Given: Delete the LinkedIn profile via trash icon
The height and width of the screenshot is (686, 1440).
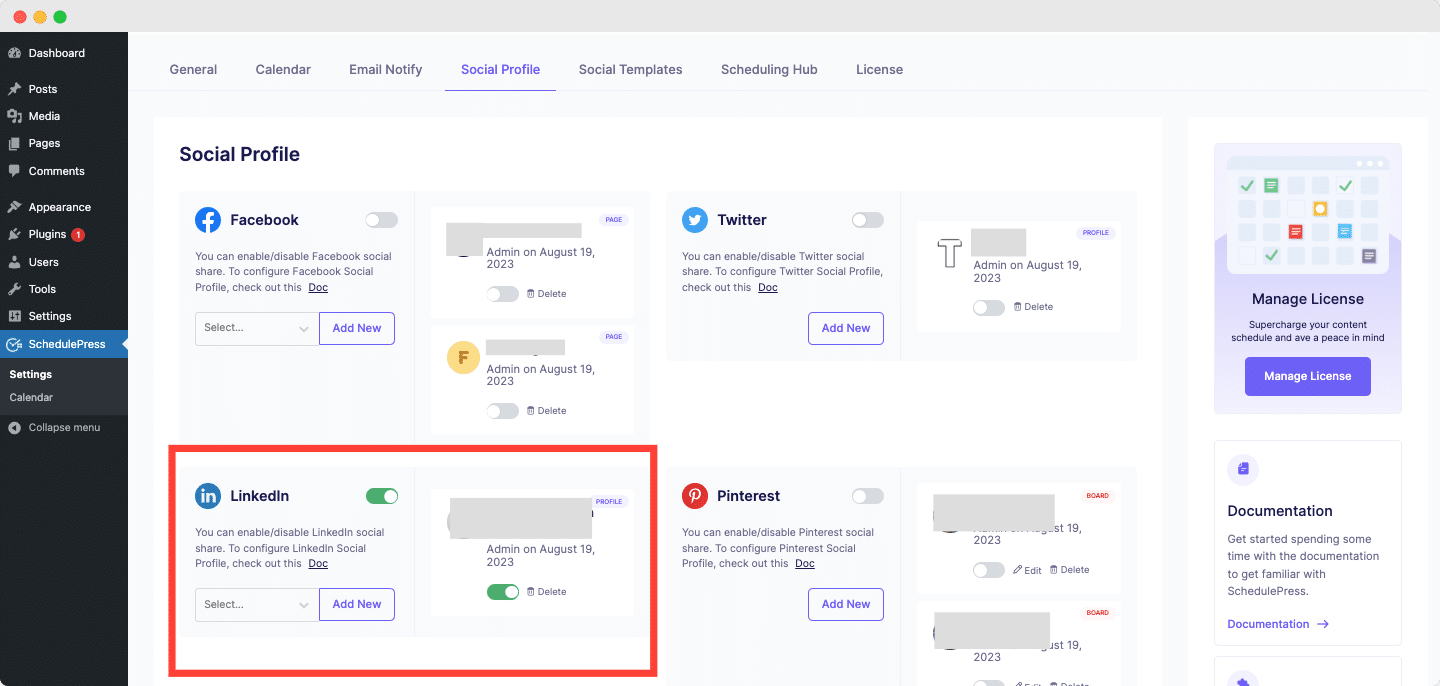Looking at the screenshot, I should [x=531, y=592].
